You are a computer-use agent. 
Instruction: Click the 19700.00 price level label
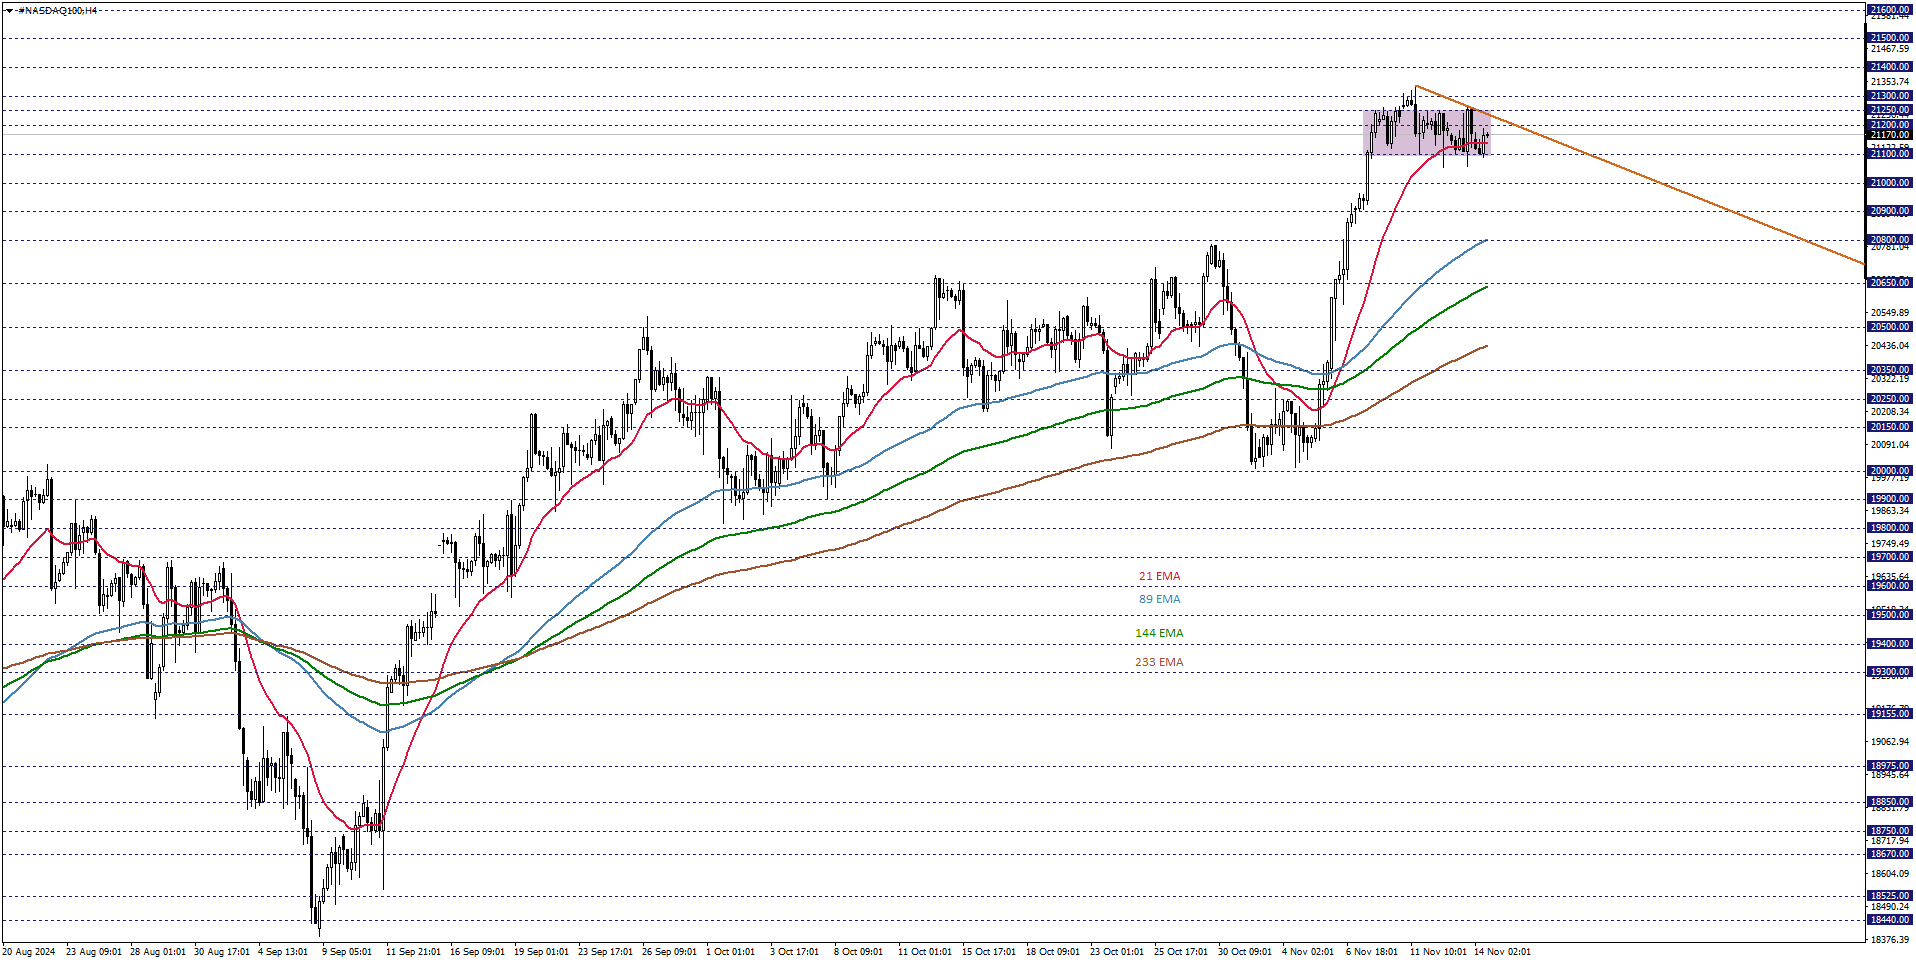pos(1889,557)
